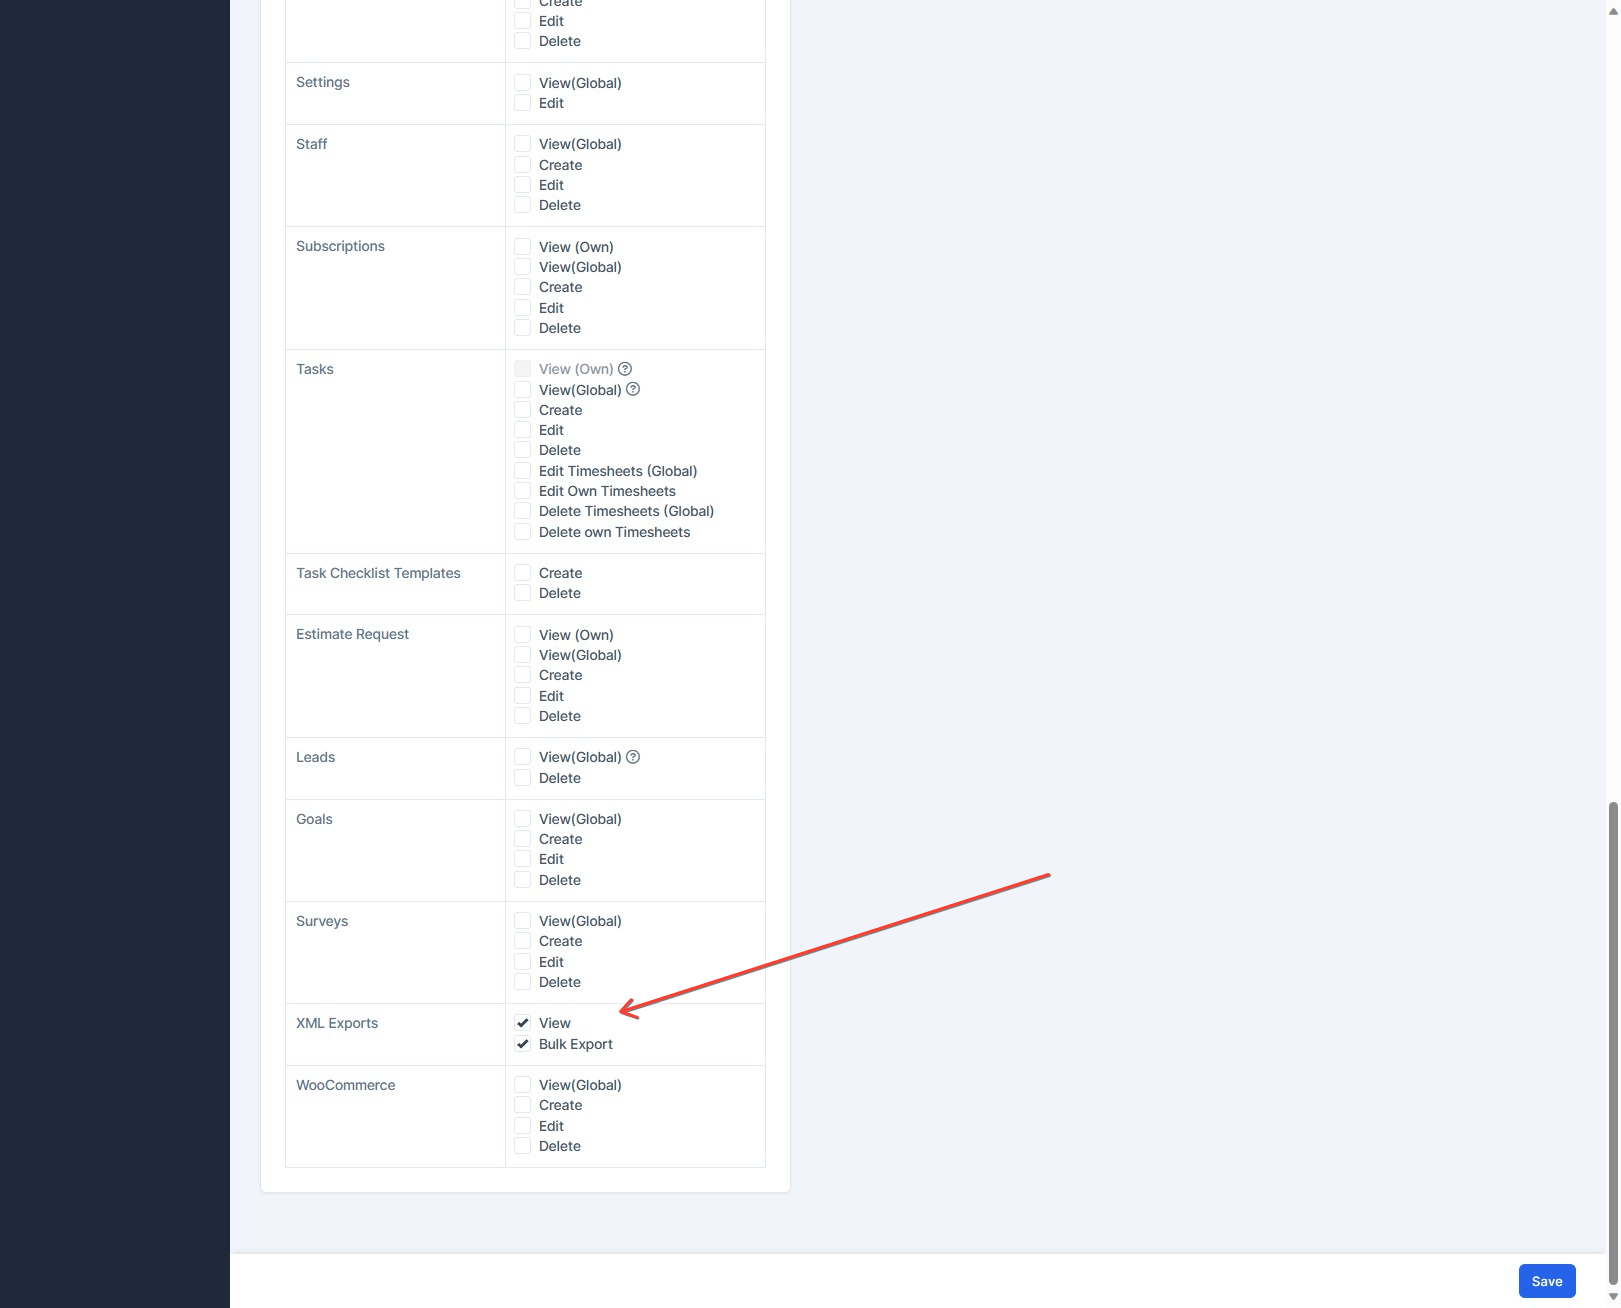Uncheck XML Exports Bulk Export checkbox
1621x1308 pixels.
pyautogui.click(x=522, y=1044)
